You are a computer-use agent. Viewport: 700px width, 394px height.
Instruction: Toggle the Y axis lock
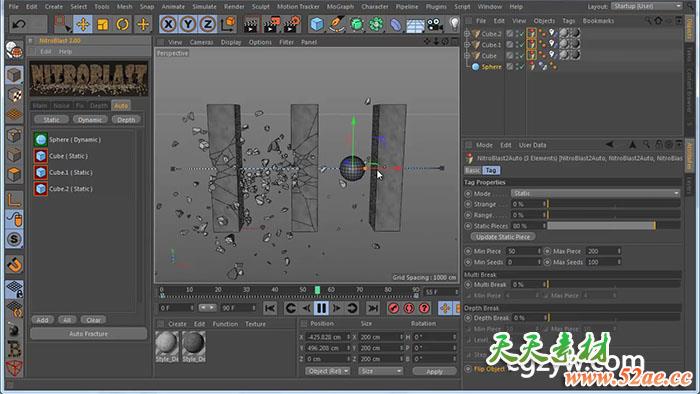point(188,24)
